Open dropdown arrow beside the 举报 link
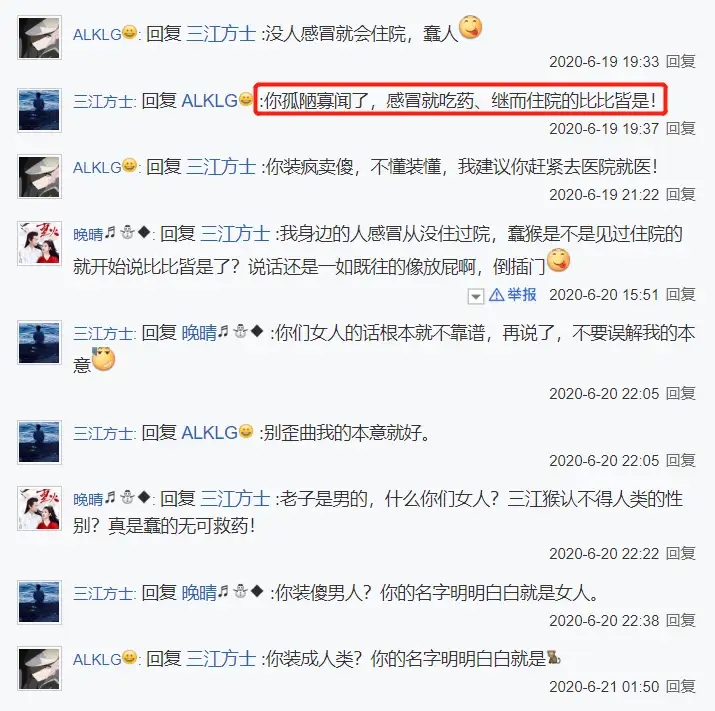The image size is (715, 711). click(476, 296)
